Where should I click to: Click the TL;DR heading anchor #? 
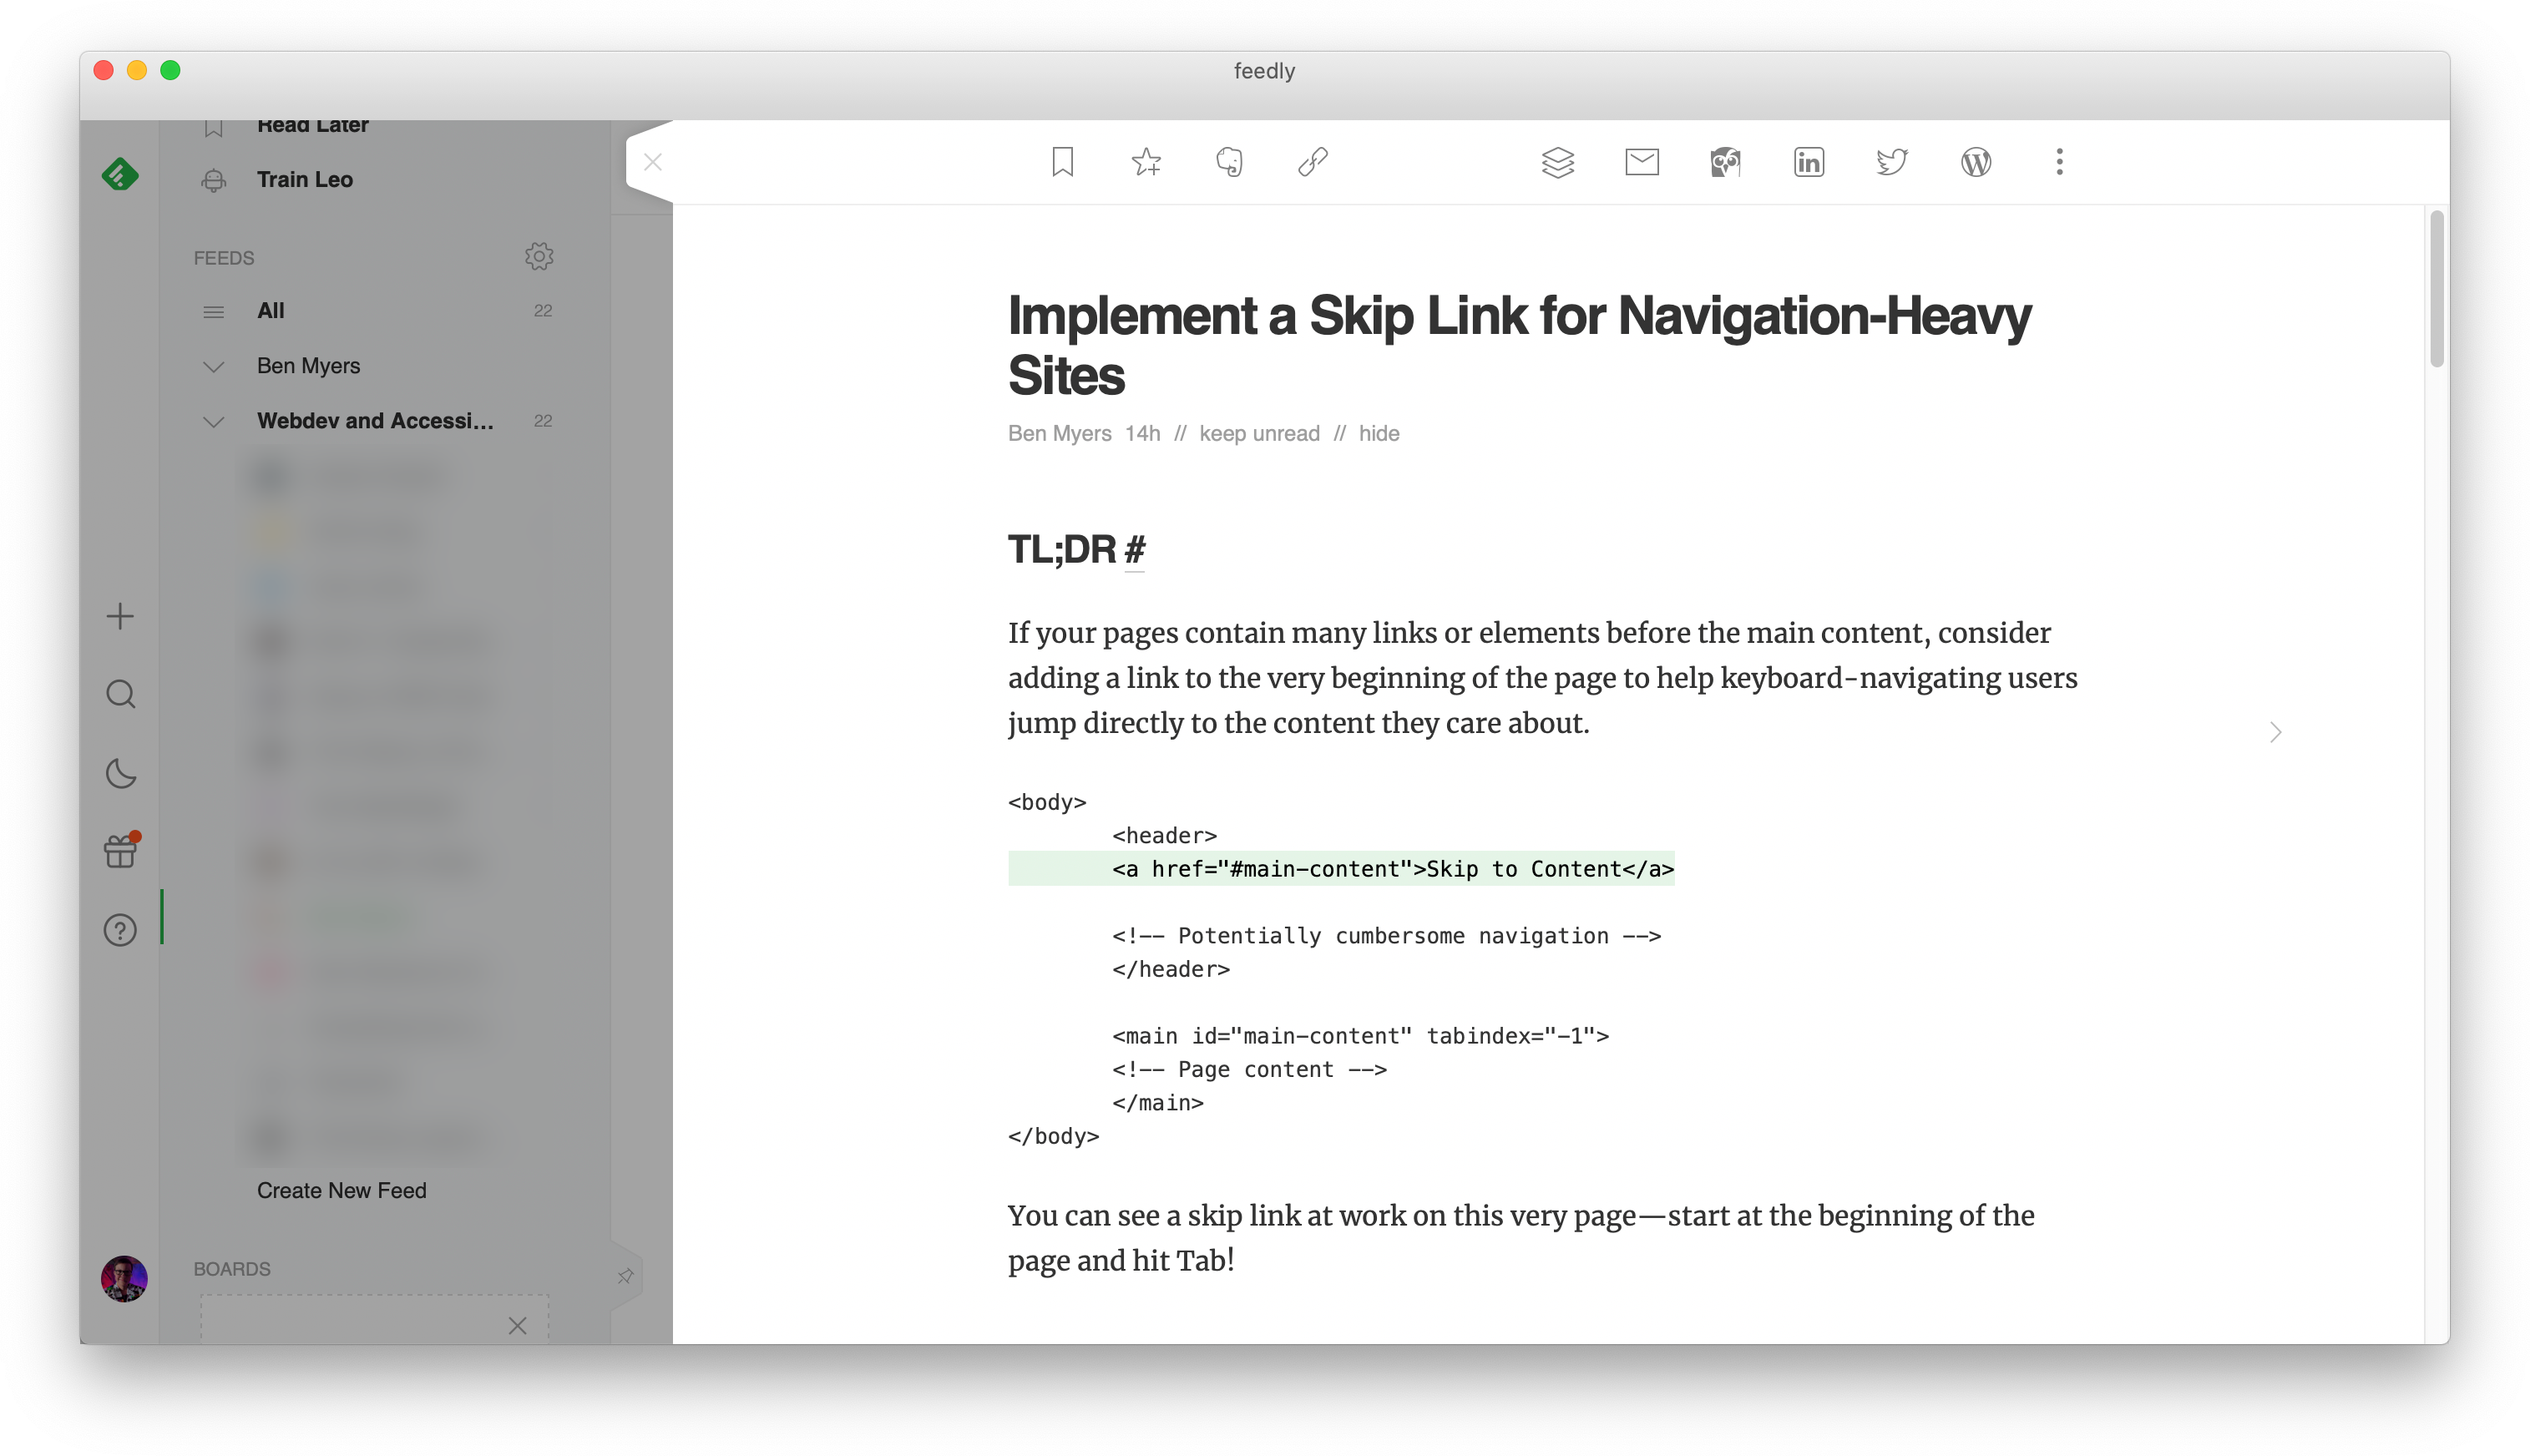(1134, 549)
